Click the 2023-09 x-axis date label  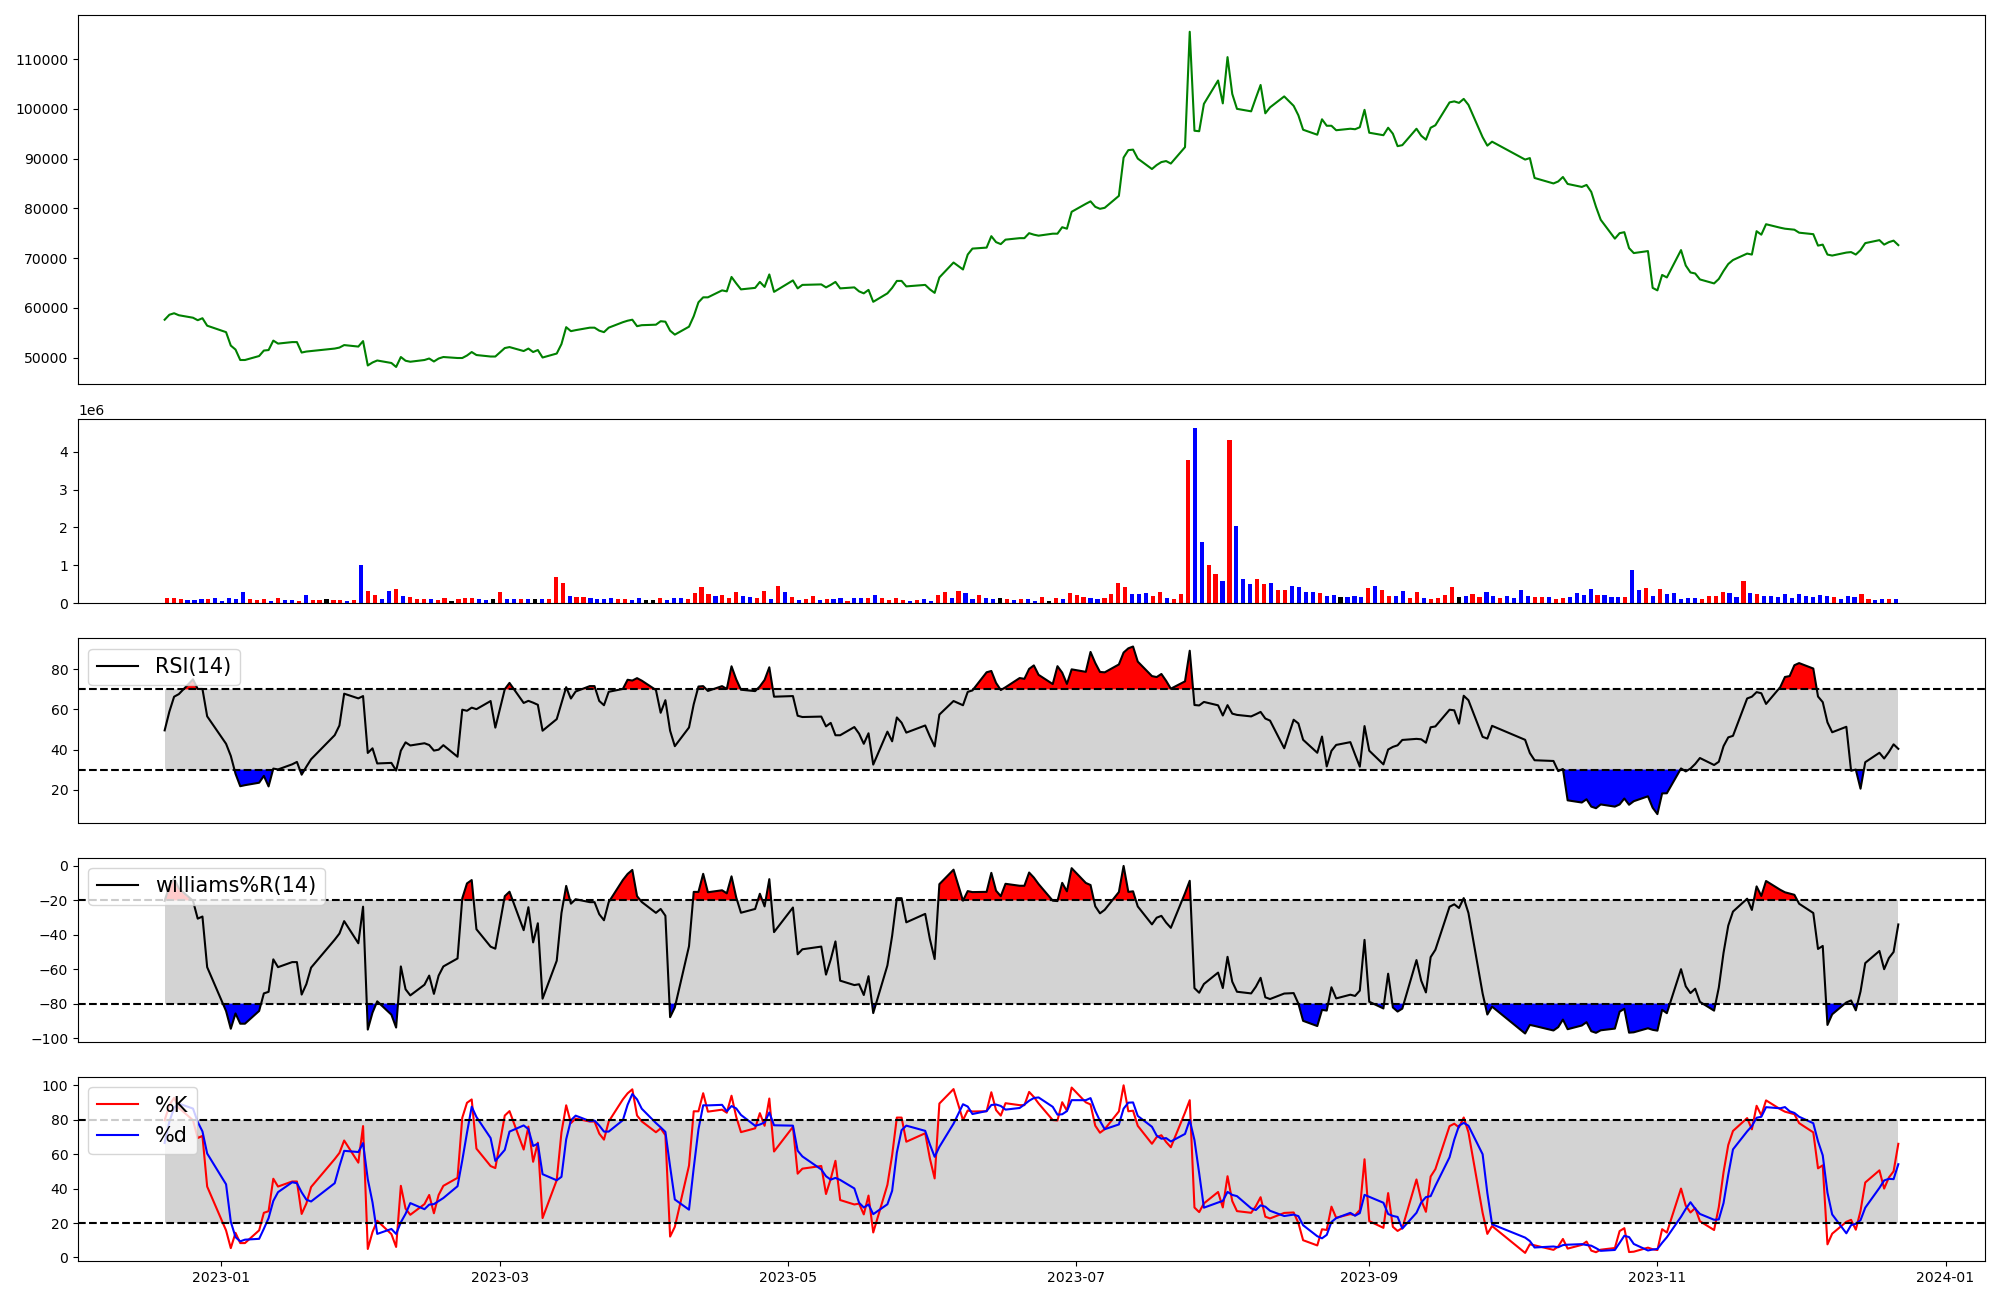(x=1368, y=1277)
